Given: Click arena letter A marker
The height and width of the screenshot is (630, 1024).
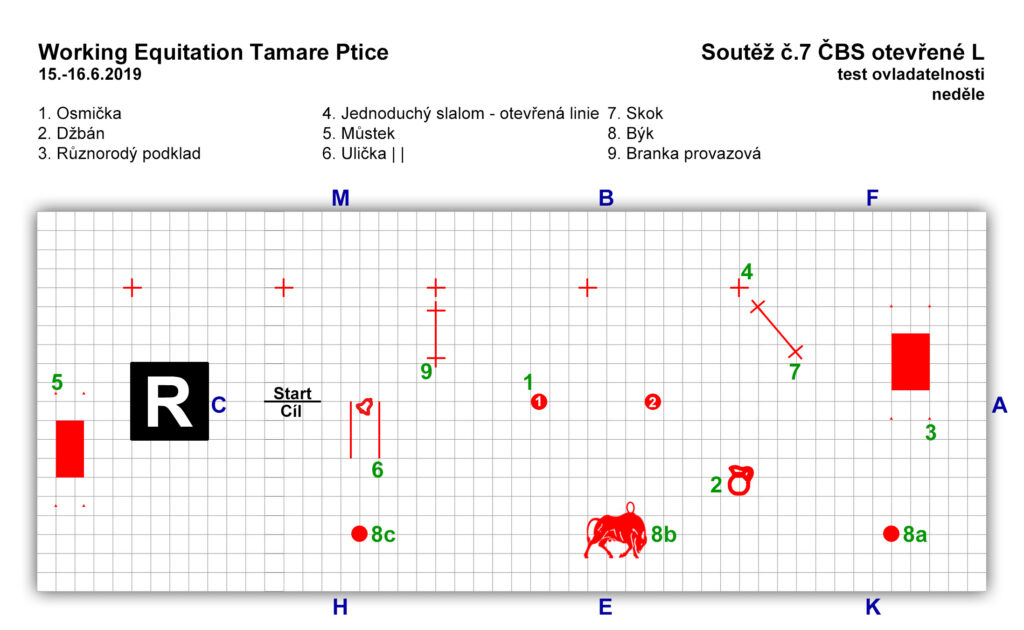Looking at the screenshot, I should point(999,405).
